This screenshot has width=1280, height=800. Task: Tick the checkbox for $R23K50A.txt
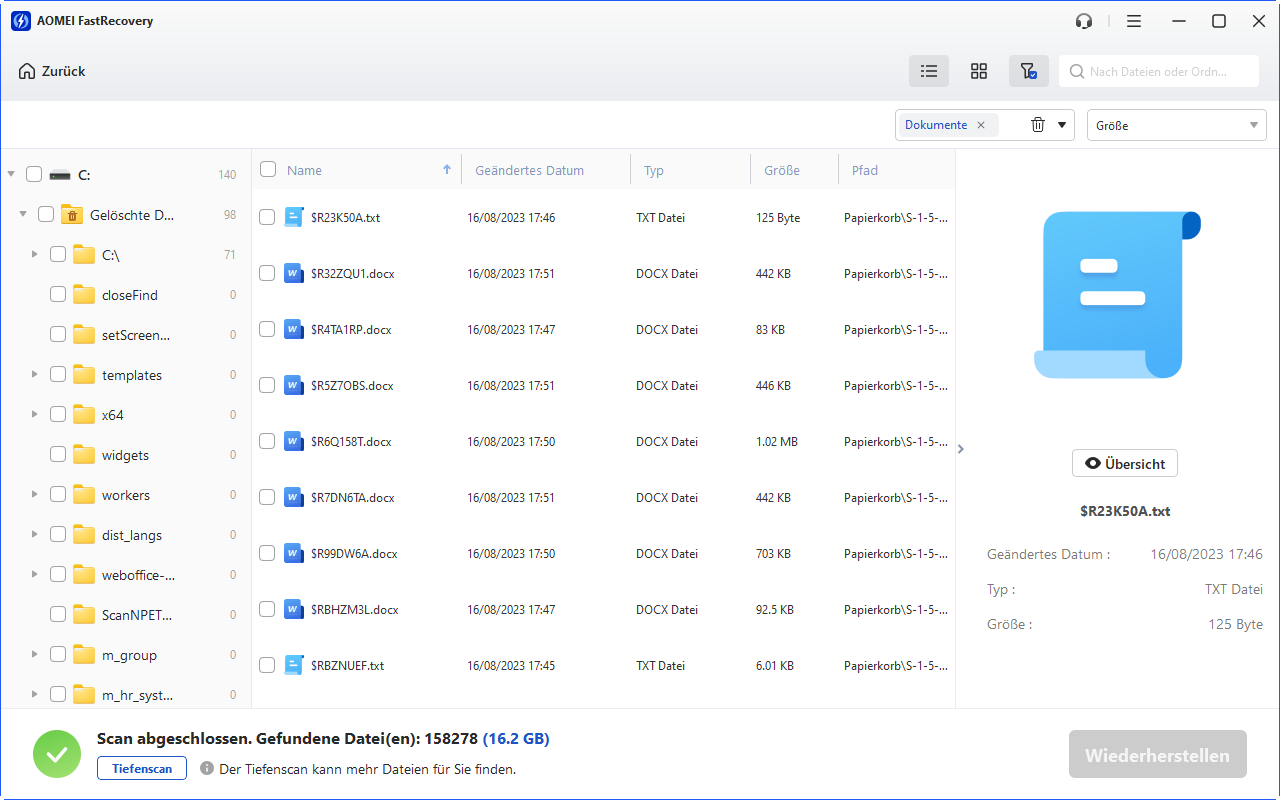(x=267, y=217)
